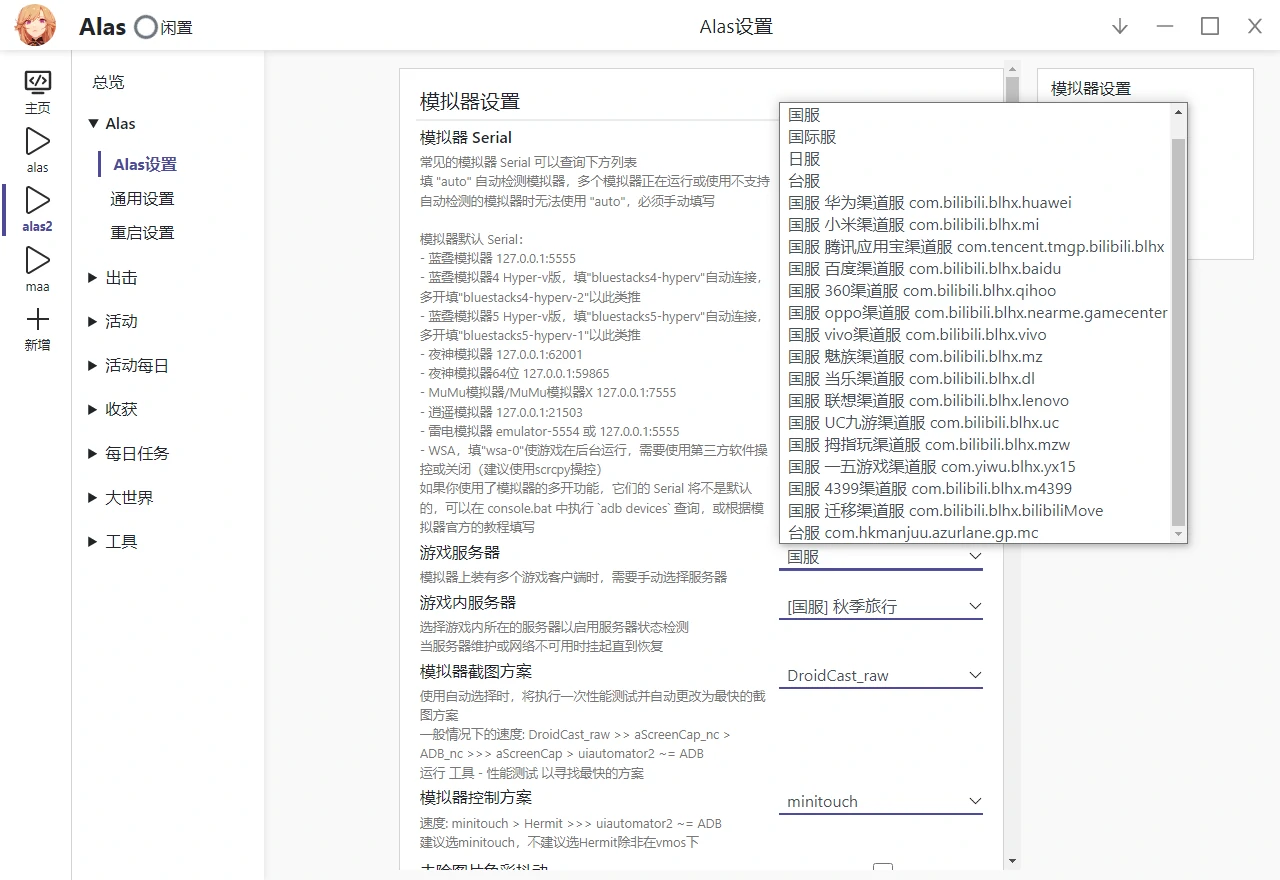Click the avatar logo in title bar
This screenshot has height=880, width=1280.
36,26
